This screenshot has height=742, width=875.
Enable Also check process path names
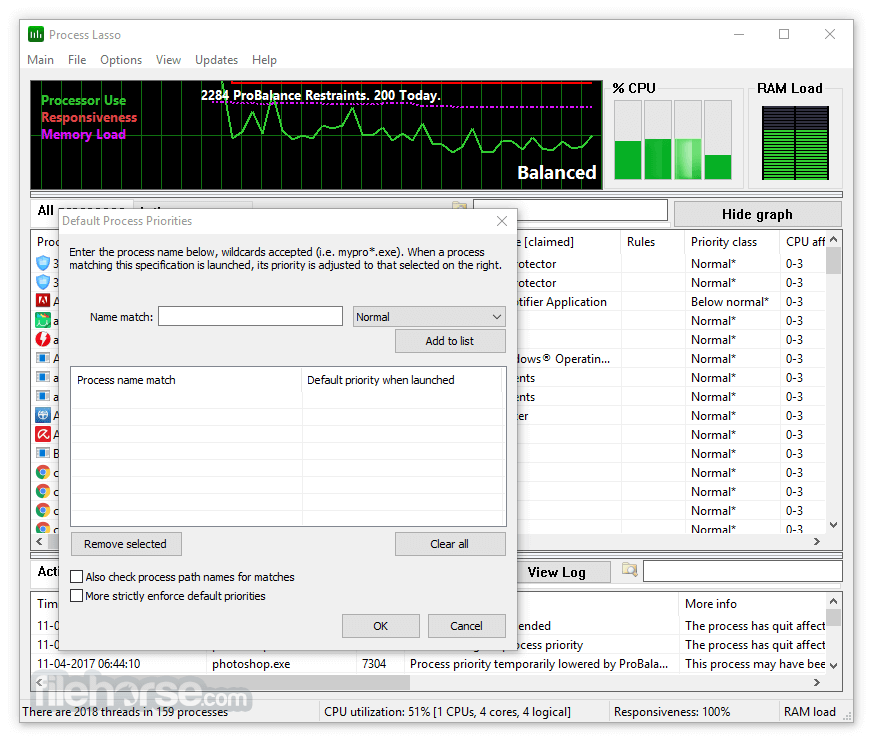[77, 577]
